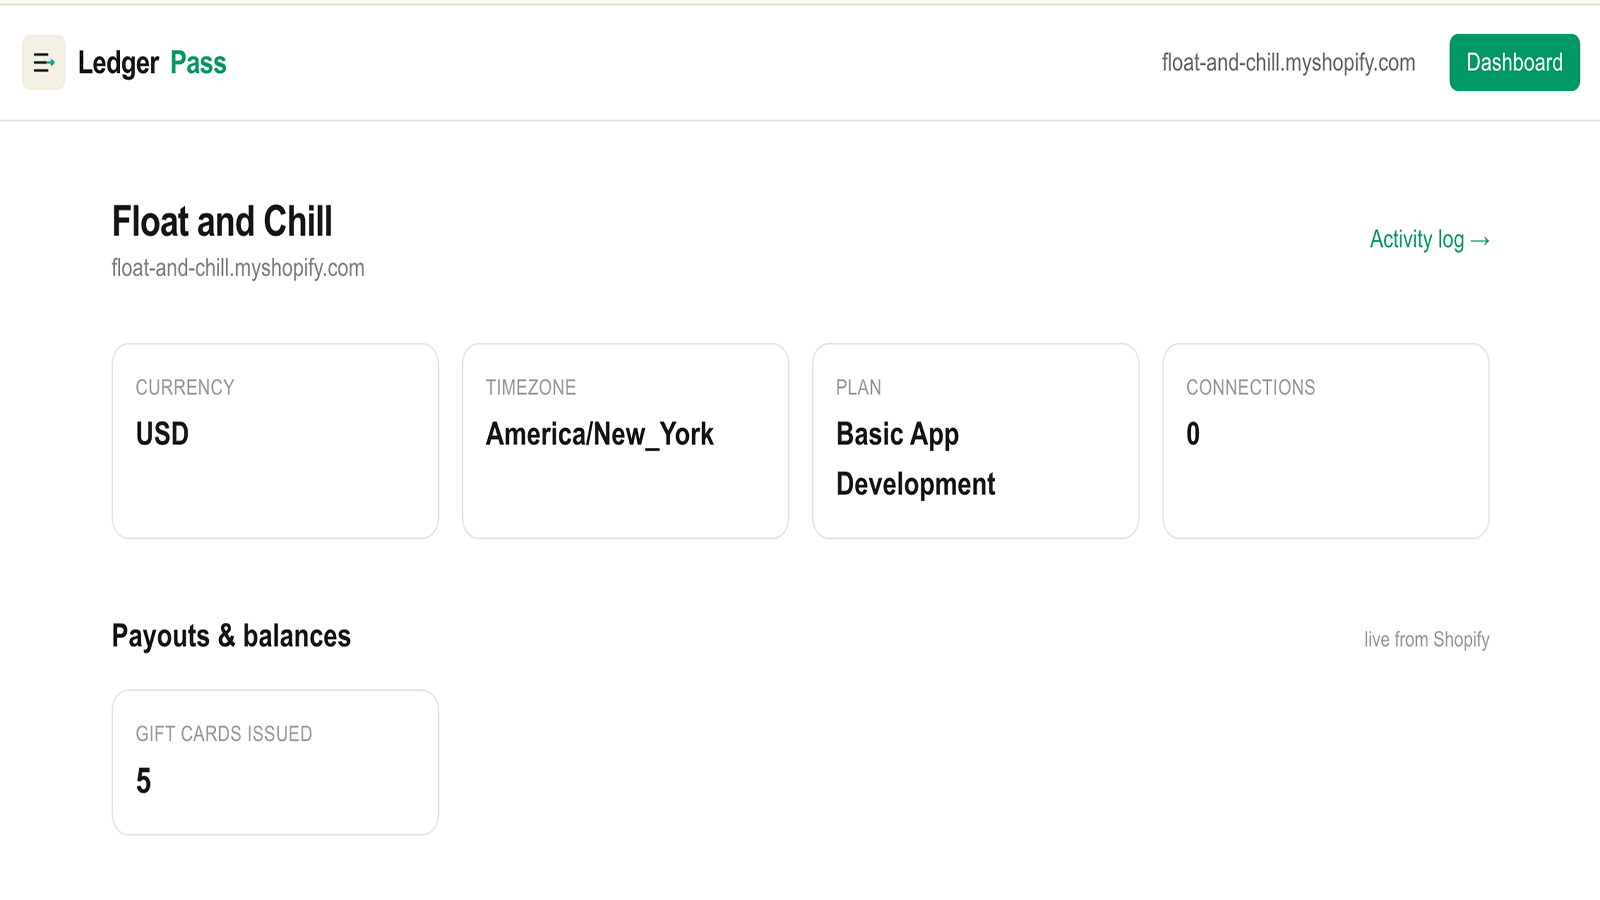Click the Basic App Development plan value

pyautogui.click(x=916, y=459)
